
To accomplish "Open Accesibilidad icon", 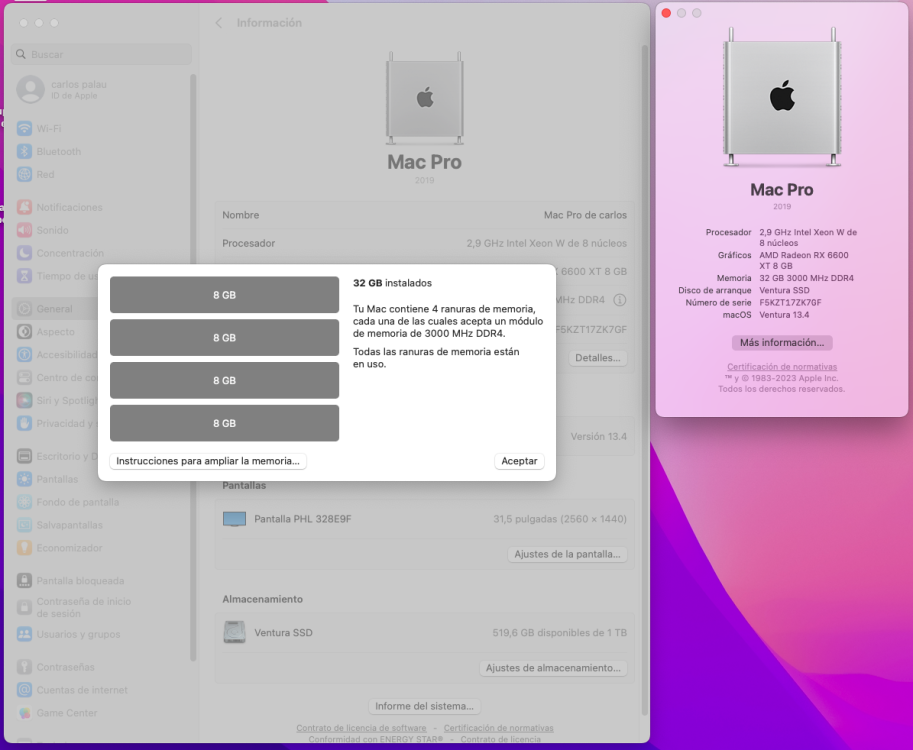I will point(24,355).
